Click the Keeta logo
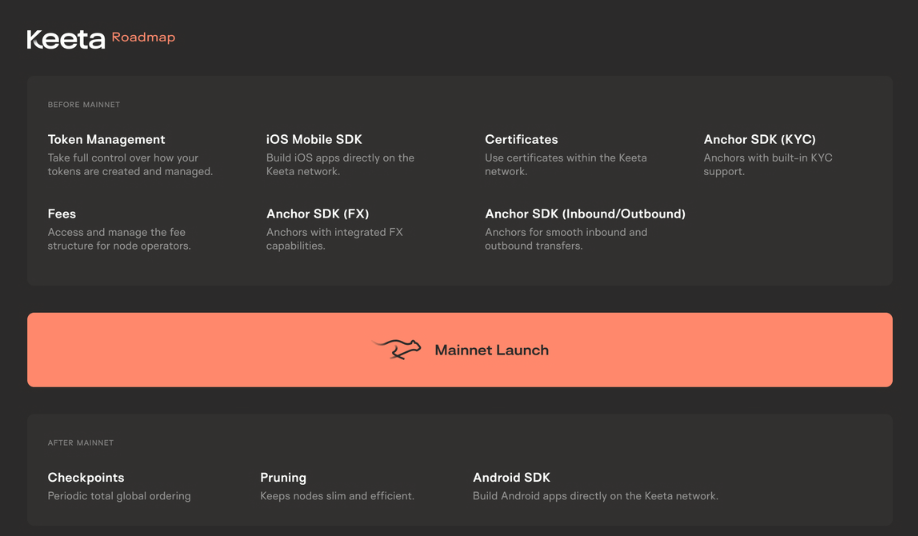 pos(65,39)
